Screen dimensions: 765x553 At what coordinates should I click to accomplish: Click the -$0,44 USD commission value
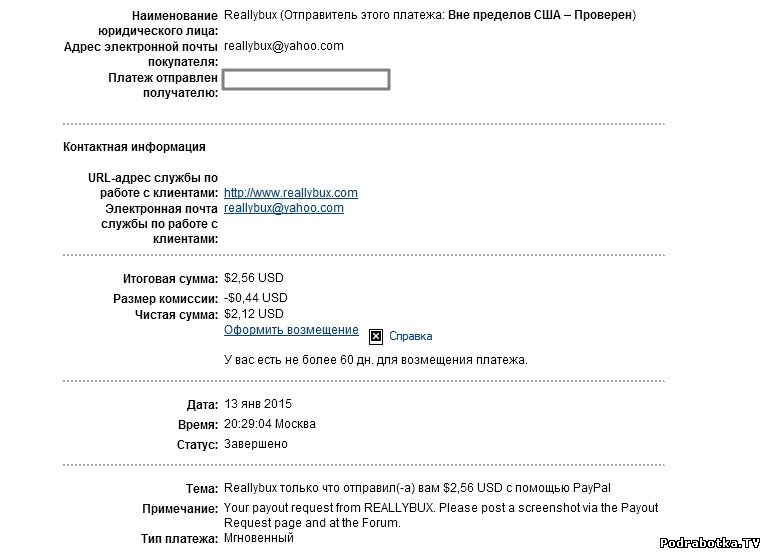(256, 298)
